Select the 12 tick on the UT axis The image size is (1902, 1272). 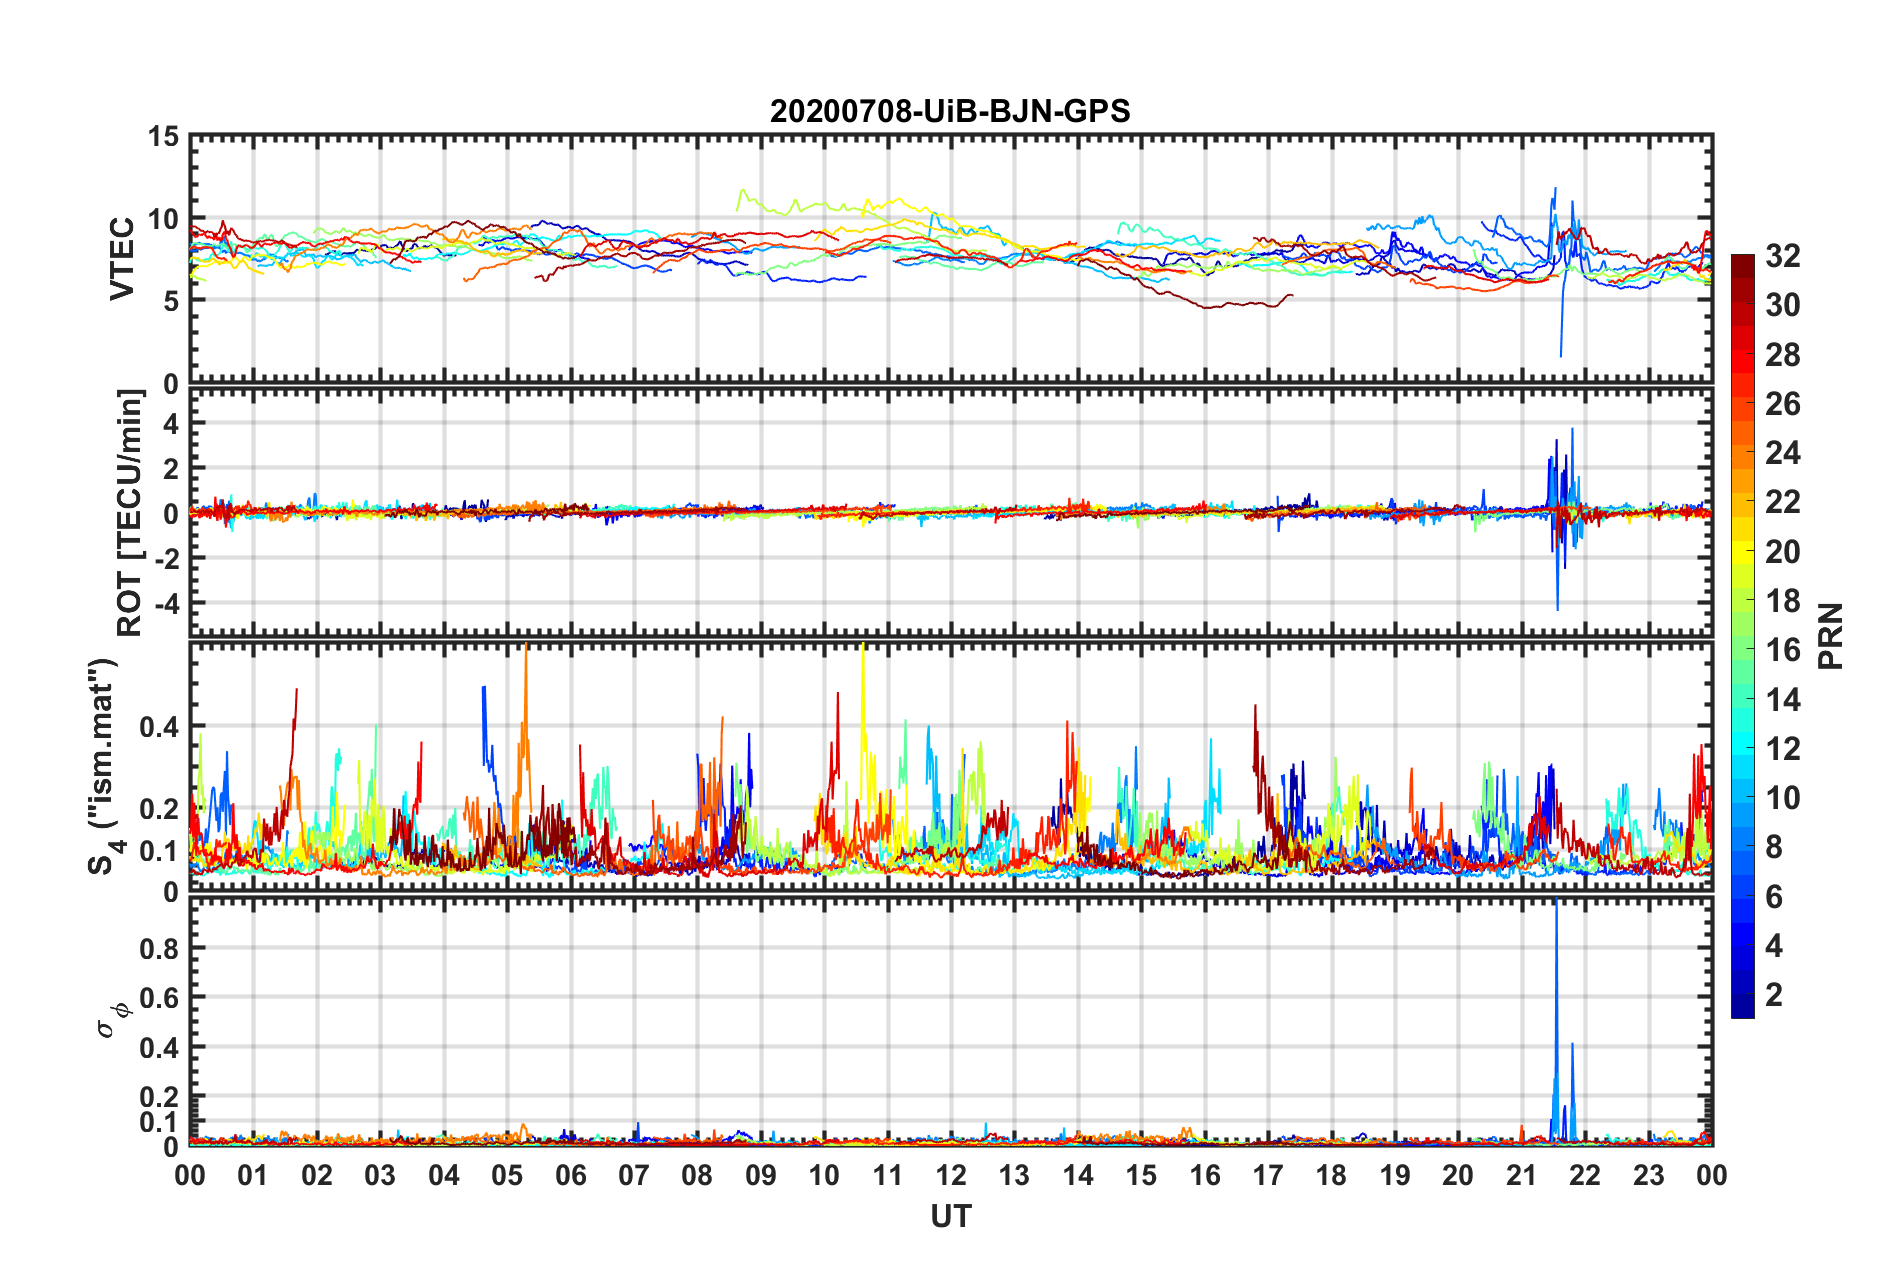(x=950, y=1176)
